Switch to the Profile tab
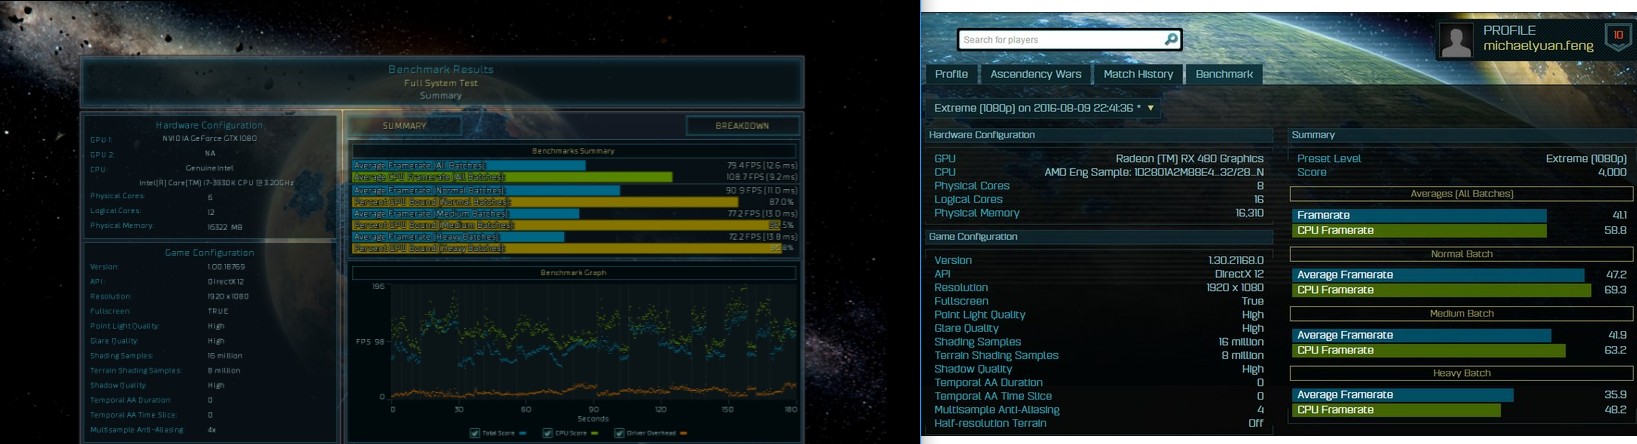Viewport: 1637px width, 444px height. [950, 74]
